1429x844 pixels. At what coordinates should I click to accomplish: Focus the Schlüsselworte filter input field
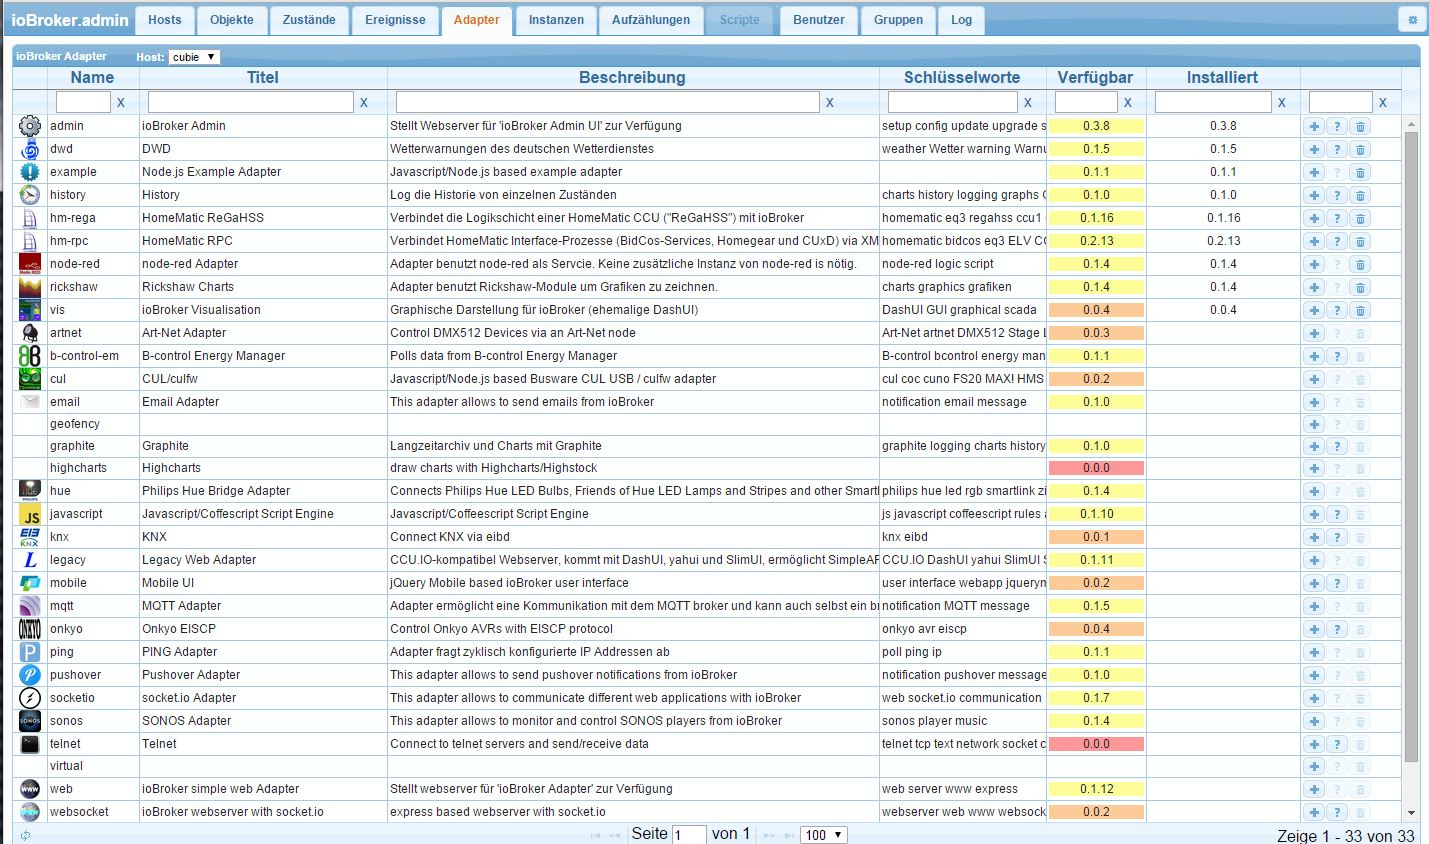click(953, 102)
